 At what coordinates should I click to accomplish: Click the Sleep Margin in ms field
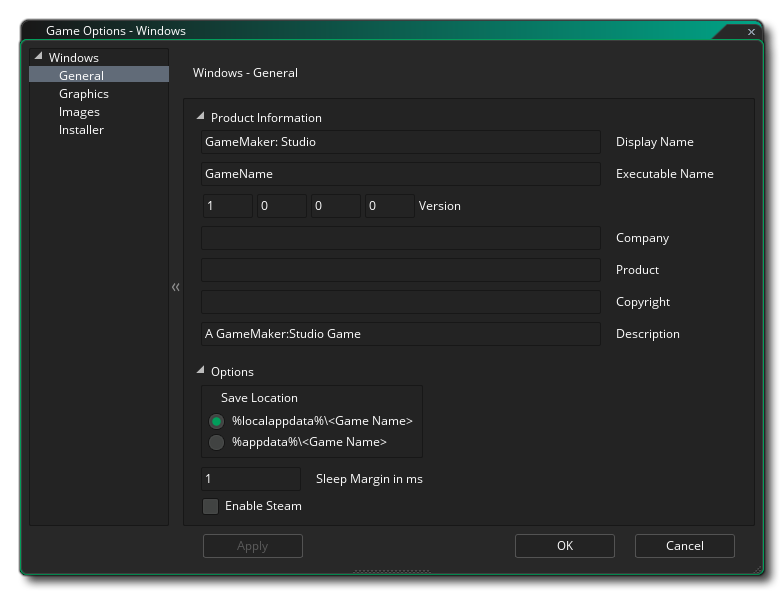click(250, 479)
